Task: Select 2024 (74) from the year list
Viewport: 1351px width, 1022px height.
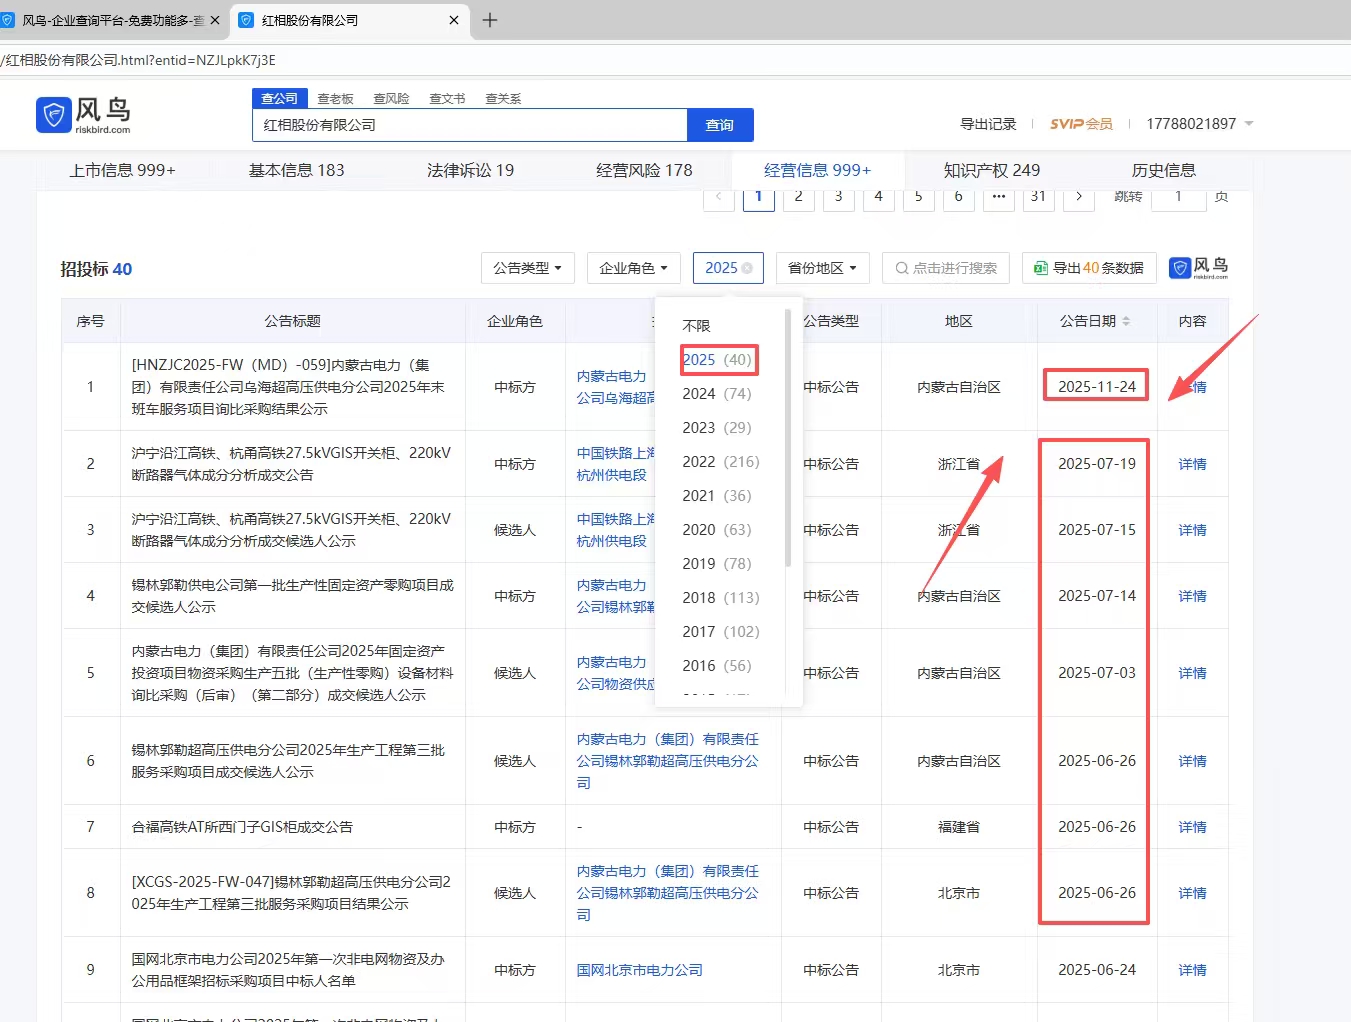Action: [716, 394]
